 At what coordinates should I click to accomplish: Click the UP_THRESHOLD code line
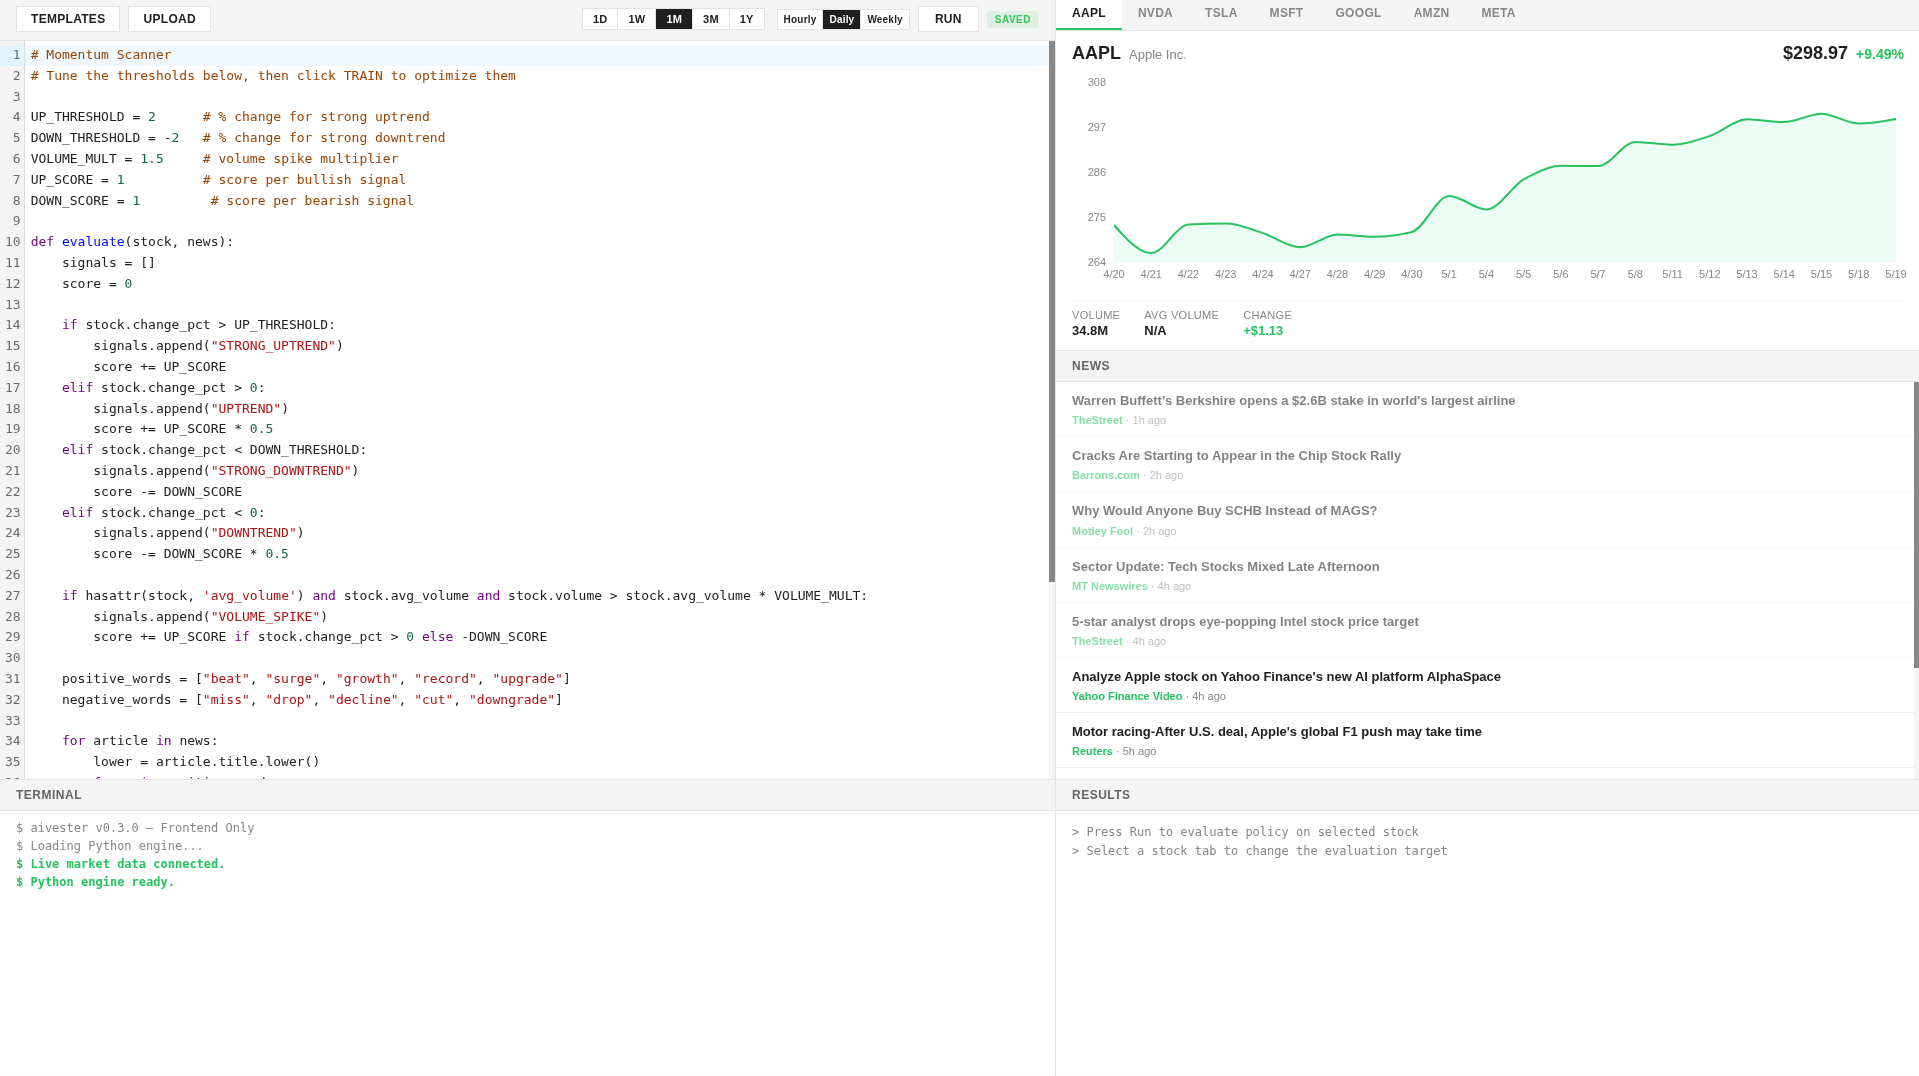539,117
